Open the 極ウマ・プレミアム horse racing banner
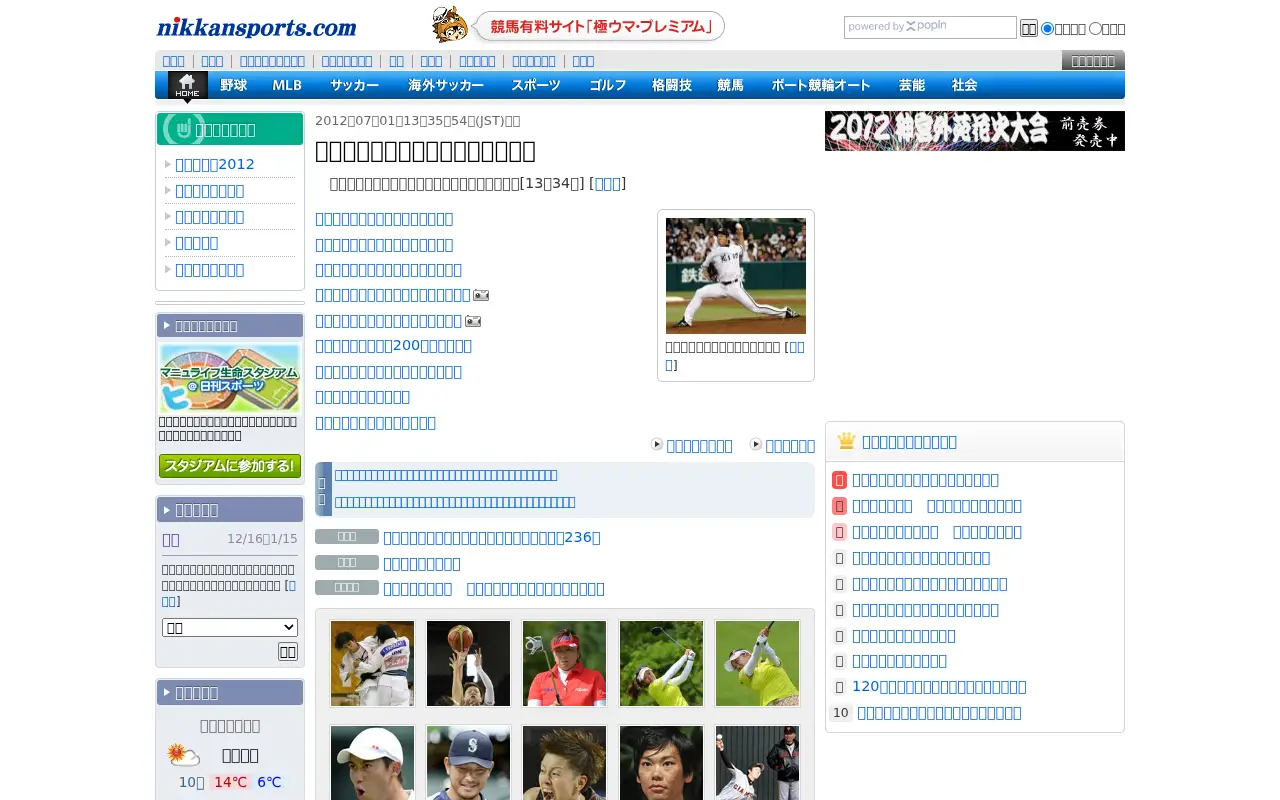The width and height of the screenshot is (1280, 800). (598, 26)
